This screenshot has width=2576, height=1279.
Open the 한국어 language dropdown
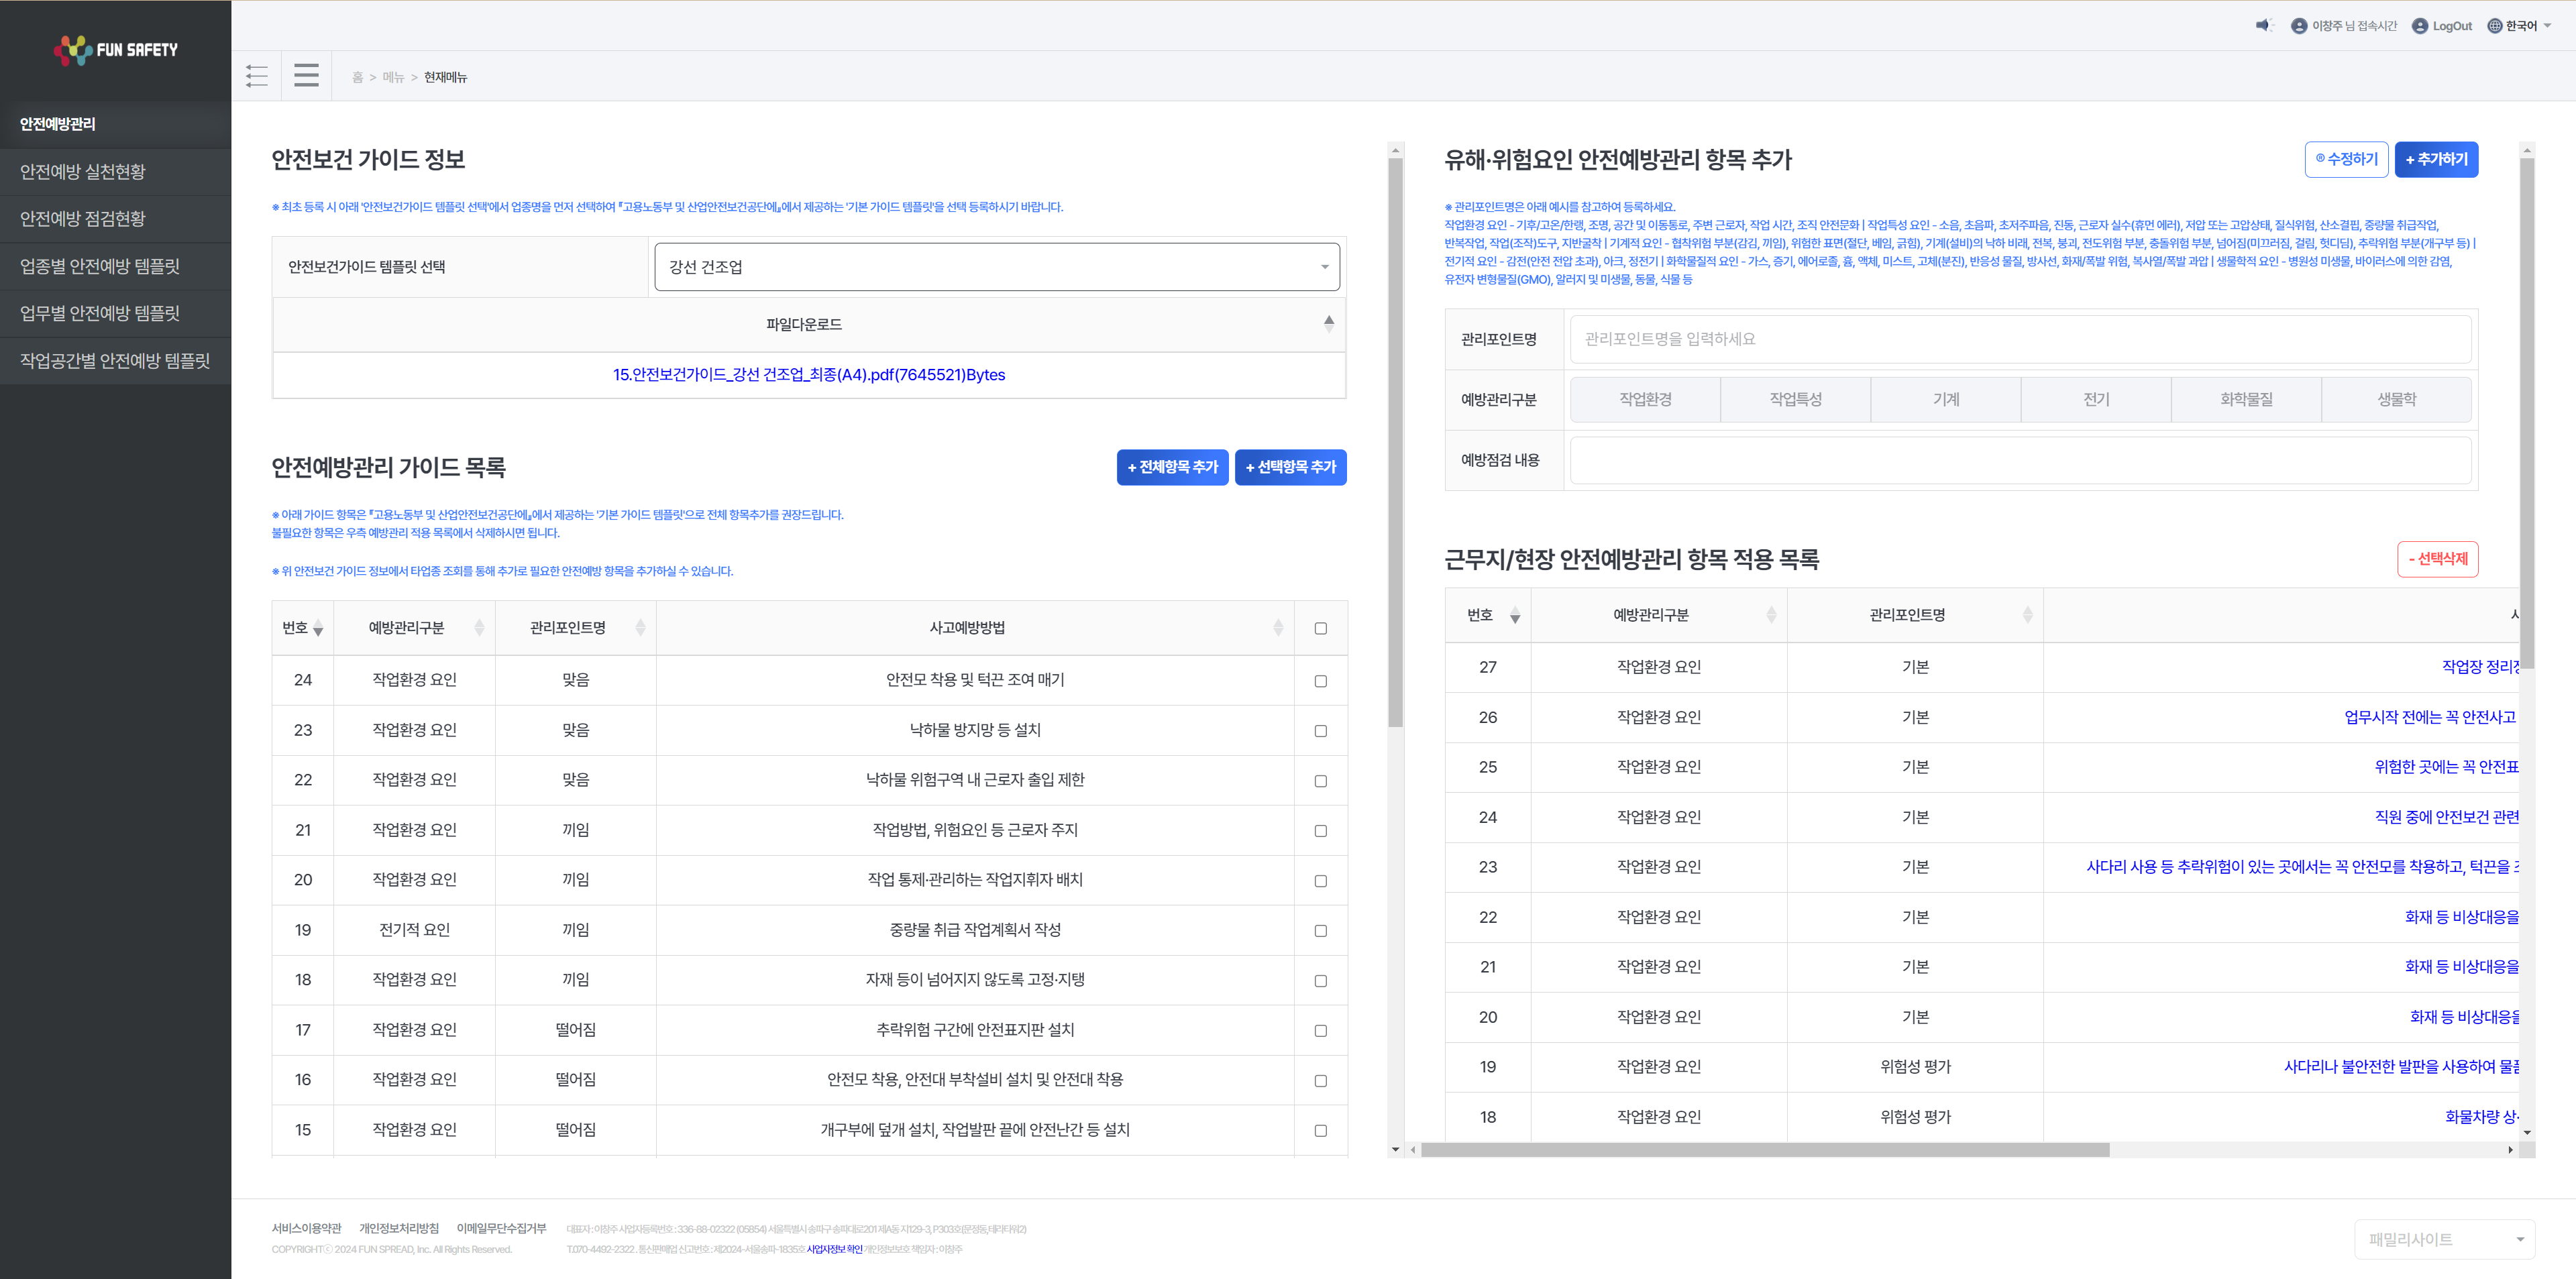(x=2520, y=26)
